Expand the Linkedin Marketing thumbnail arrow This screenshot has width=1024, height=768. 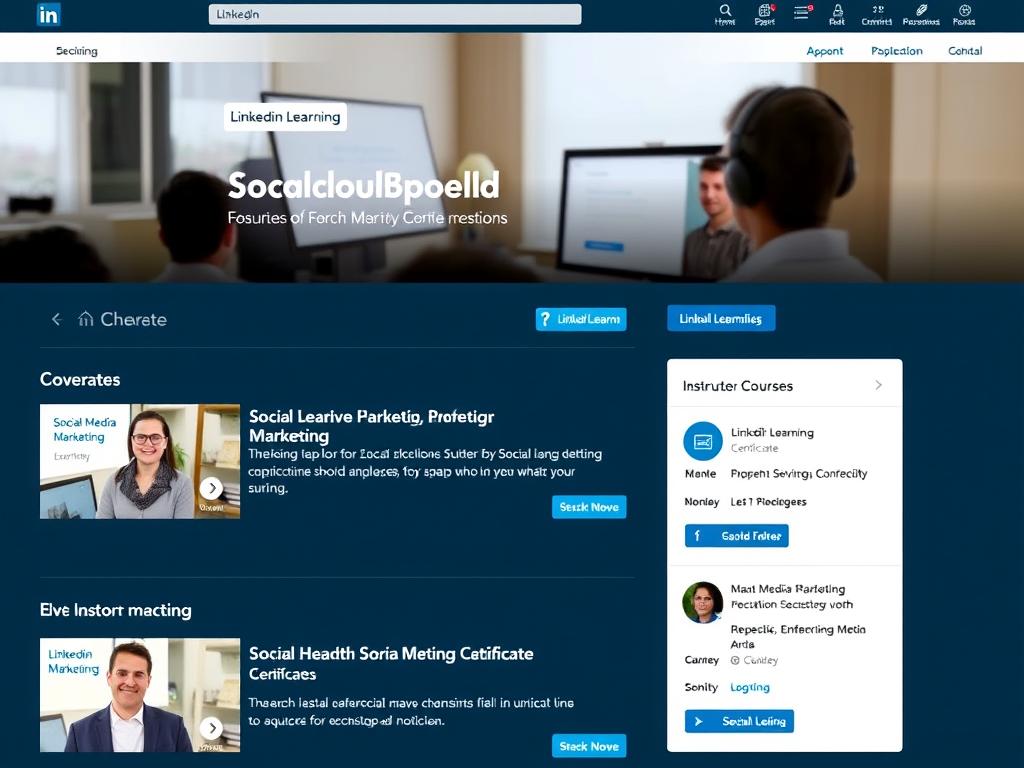click(211, 728)
